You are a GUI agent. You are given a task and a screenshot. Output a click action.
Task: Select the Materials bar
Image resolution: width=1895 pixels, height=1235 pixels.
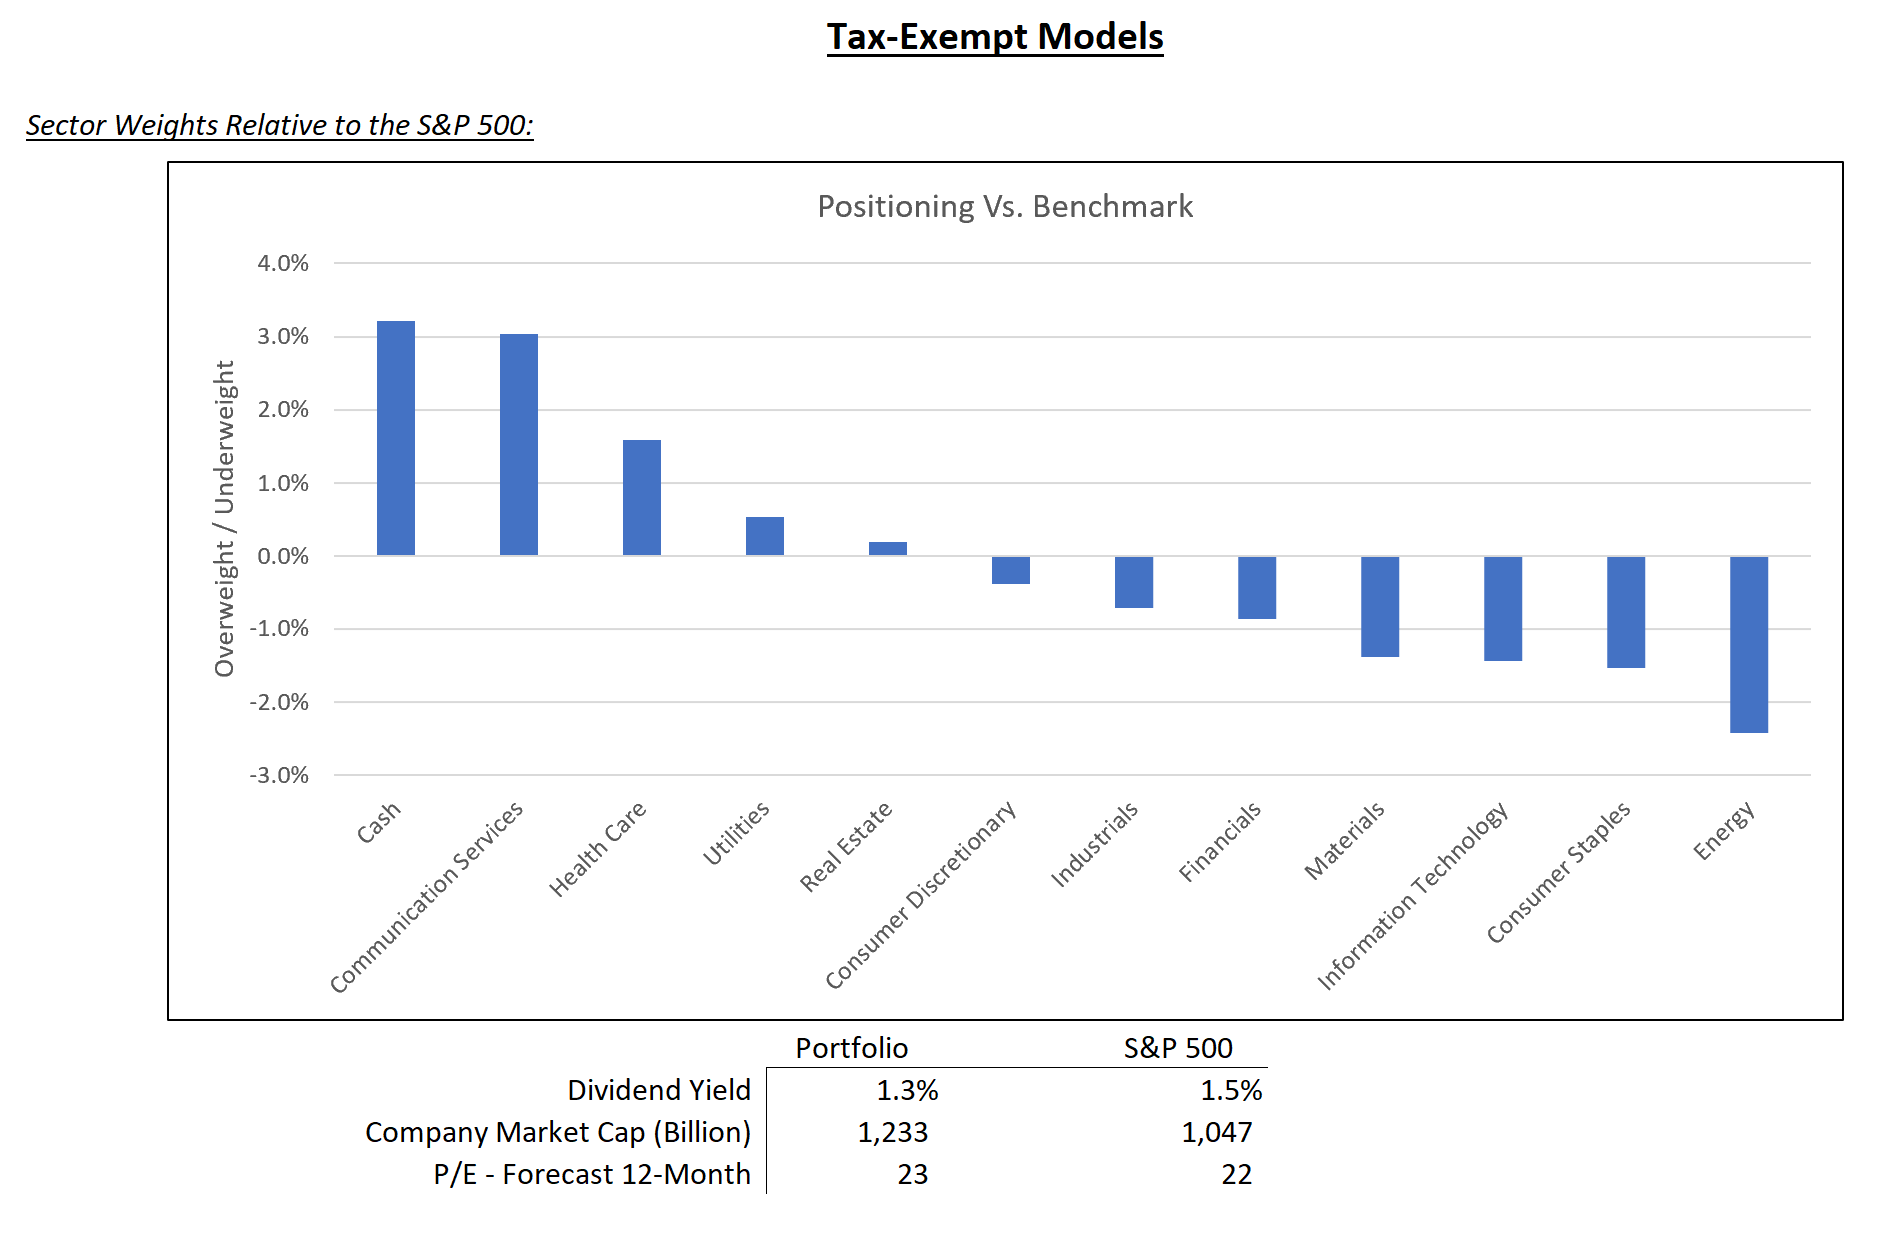(x=1379, y=606)
